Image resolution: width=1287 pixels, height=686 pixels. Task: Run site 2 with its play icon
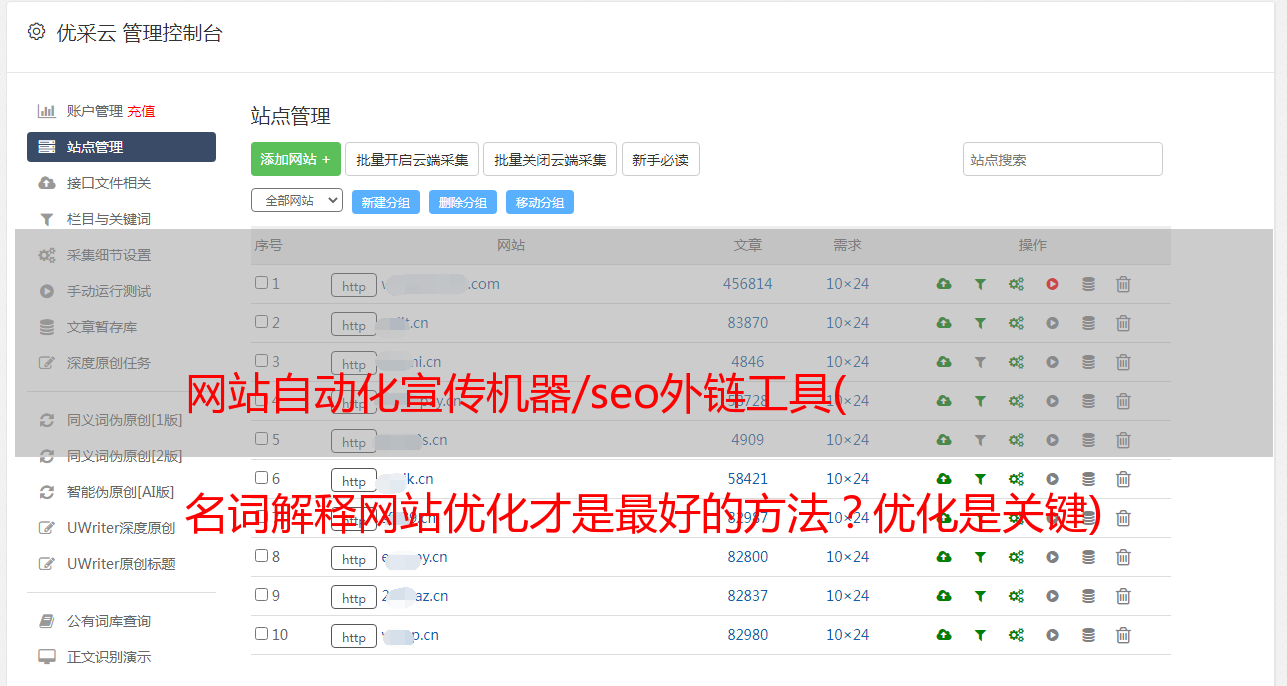click(x=1052, y=323)
